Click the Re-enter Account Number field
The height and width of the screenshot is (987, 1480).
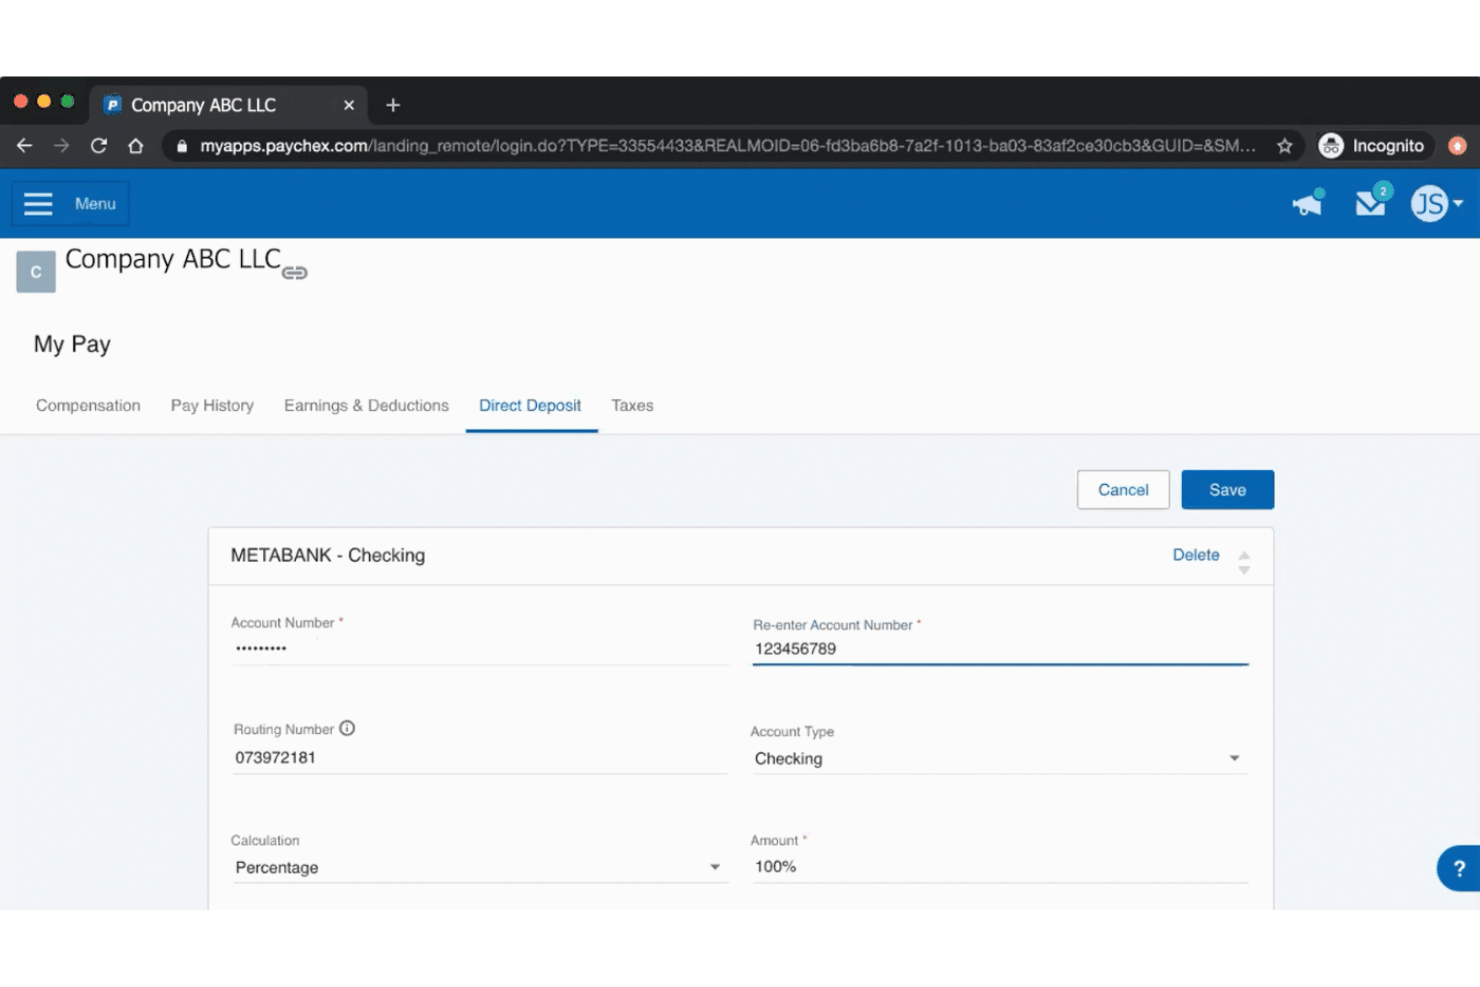pos(1000,649)
